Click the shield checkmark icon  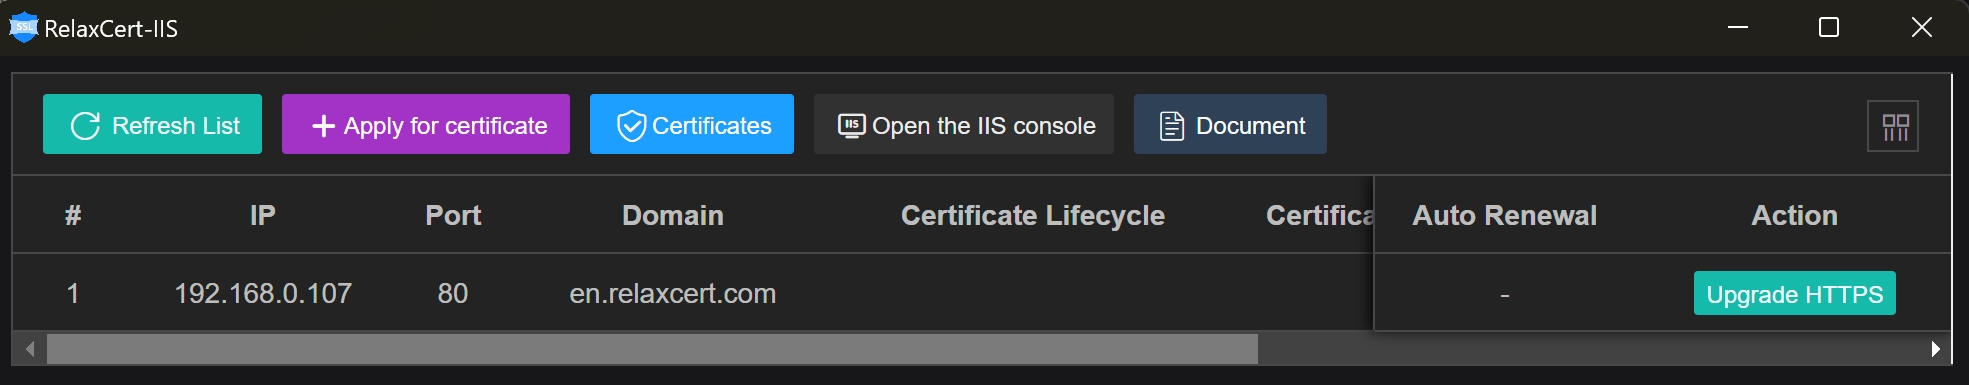point(631,126)
